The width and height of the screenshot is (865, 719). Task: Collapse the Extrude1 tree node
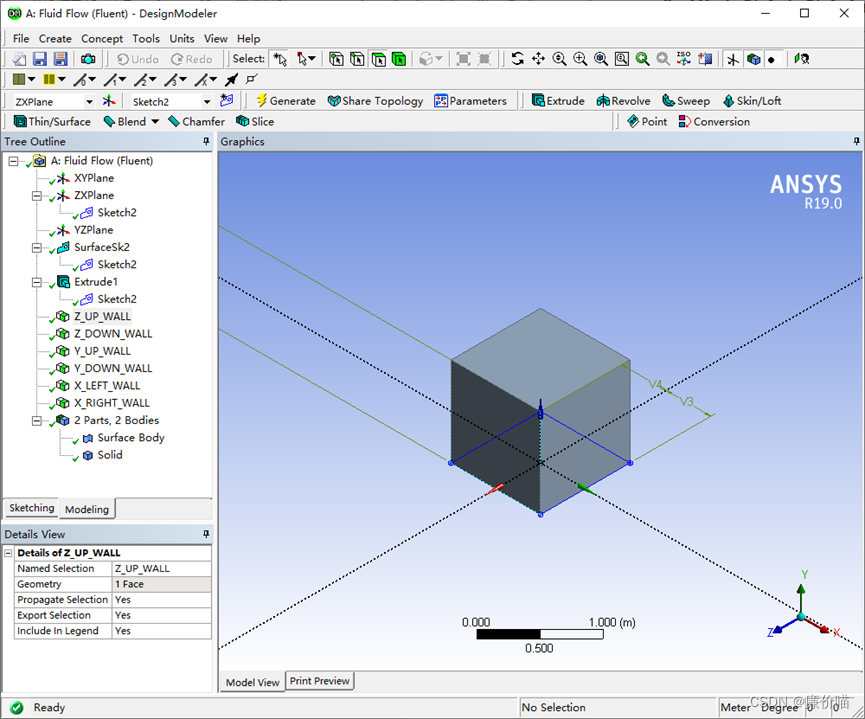tap(36, 283)
